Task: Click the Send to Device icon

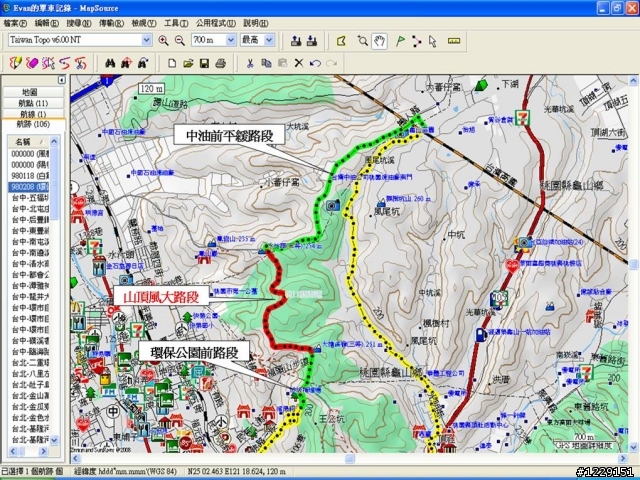Action: (296, 40)
